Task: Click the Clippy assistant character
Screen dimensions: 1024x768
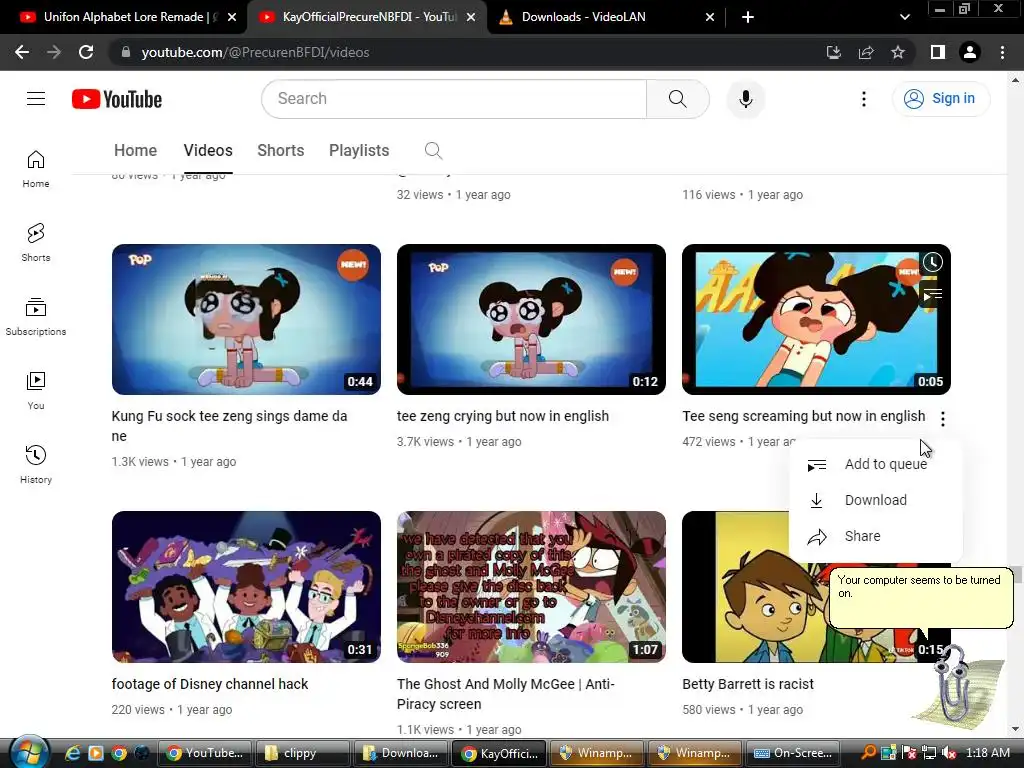Action: coord(955,686)
